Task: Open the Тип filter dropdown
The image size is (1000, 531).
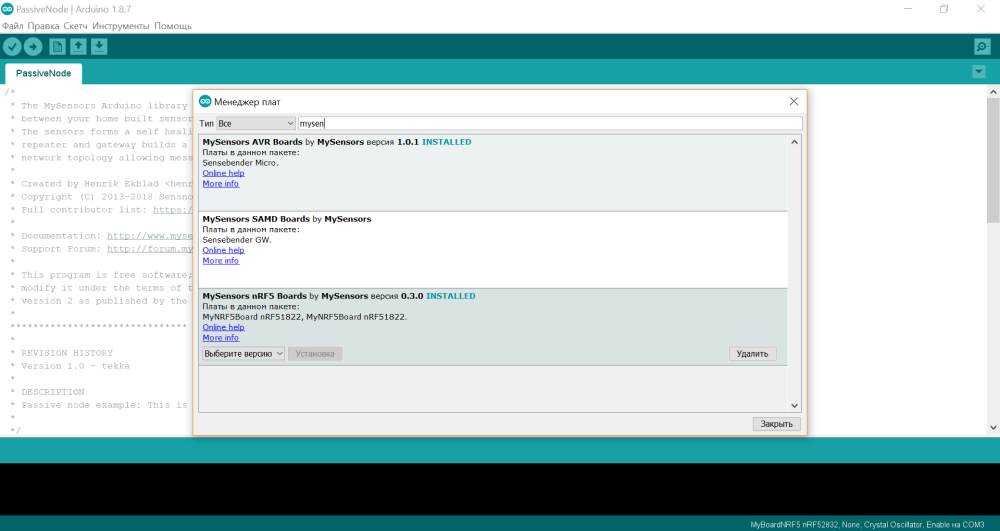Action: pos(256,123)
